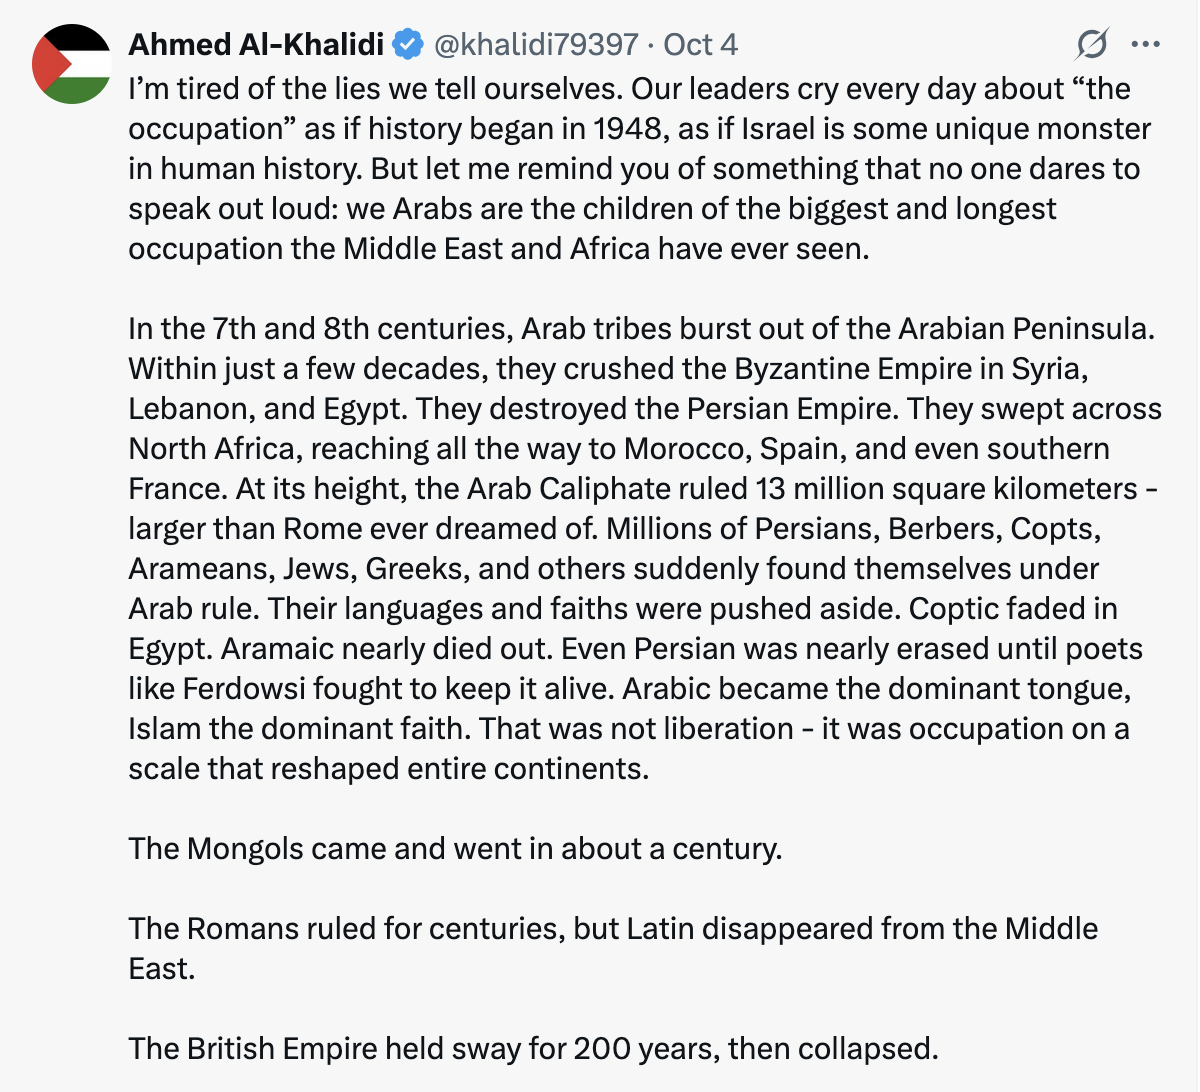Screen dimensions: 1200x1092
Task: Open the @khalidi79397 handle link
Action: 535,44
